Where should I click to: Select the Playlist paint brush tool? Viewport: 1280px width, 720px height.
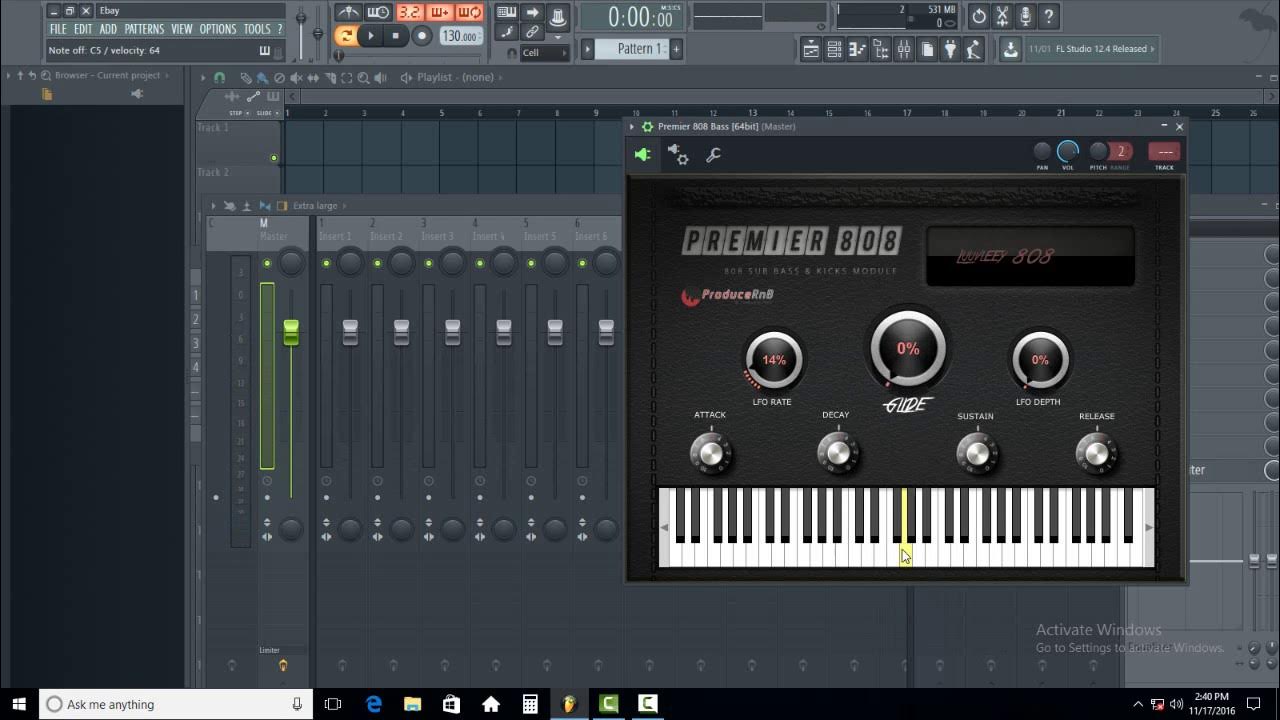262,77
